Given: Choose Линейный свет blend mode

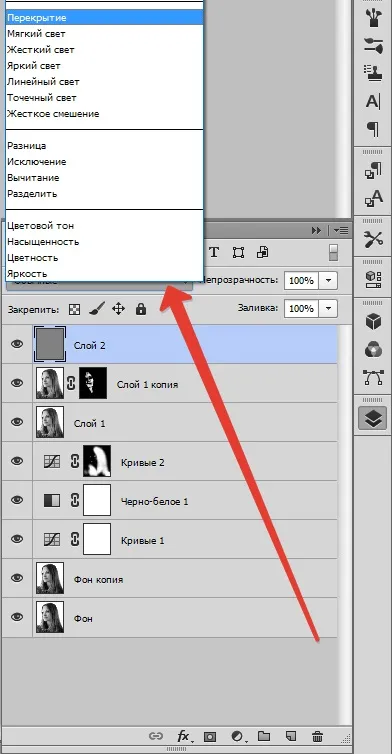Looking at the screenshot, I should (105, 82).
